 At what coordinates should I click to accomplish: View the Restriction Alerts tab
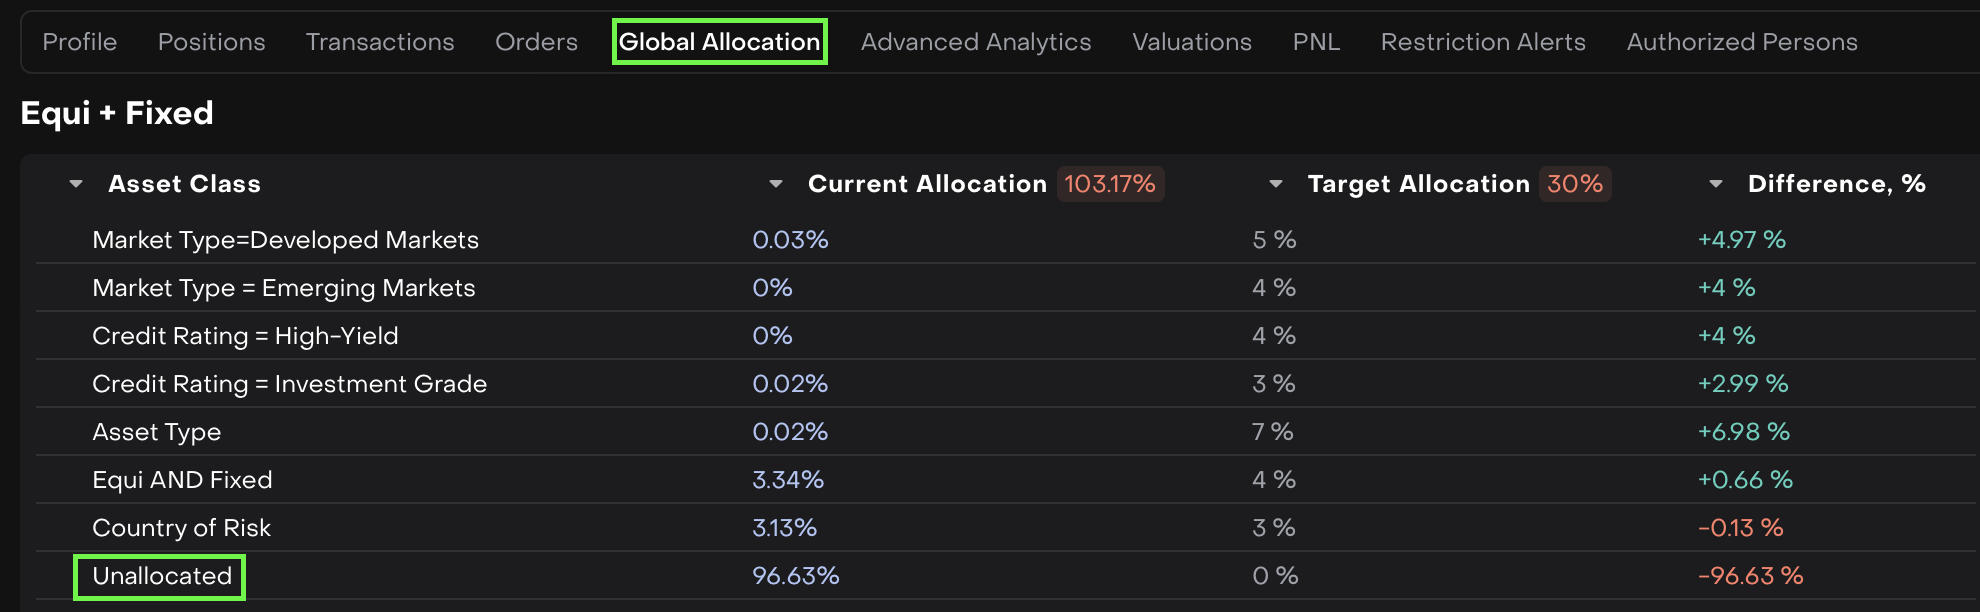pyautogui.click(x=1483, y=42)
